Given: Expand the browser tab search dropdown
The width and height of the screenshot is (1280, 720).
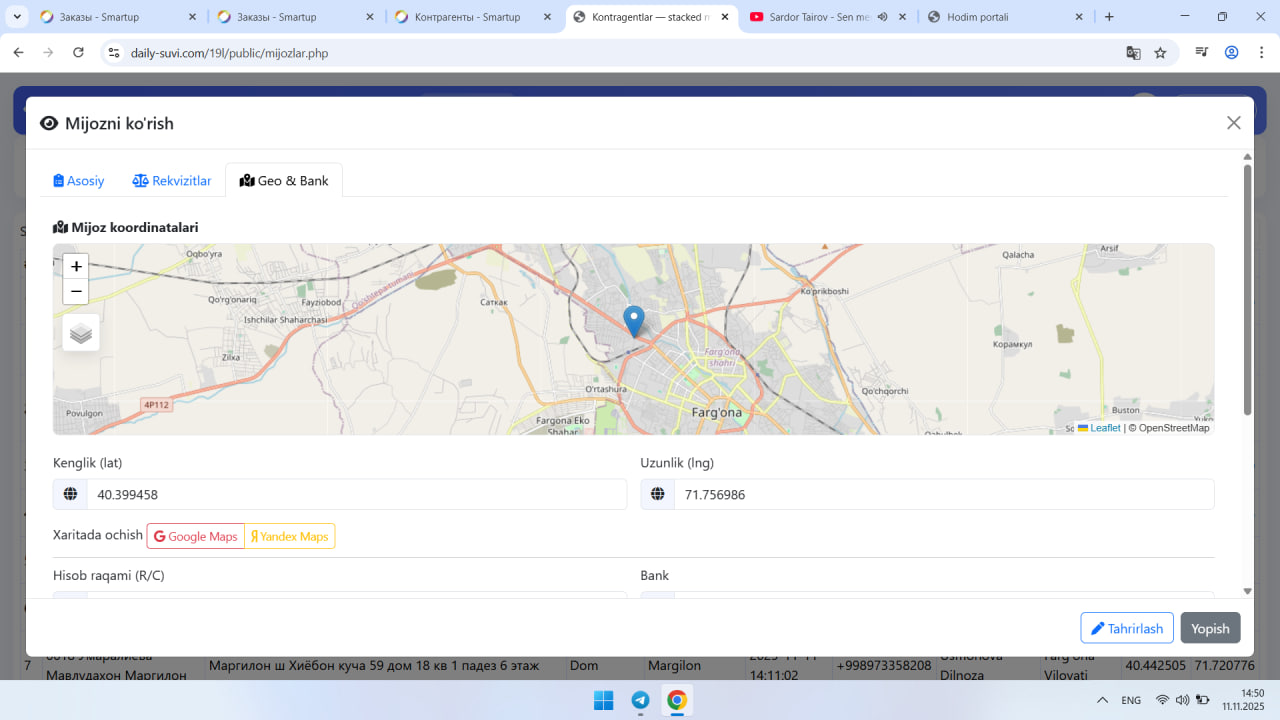Looking at the screenshot, I should coord(18,17).
